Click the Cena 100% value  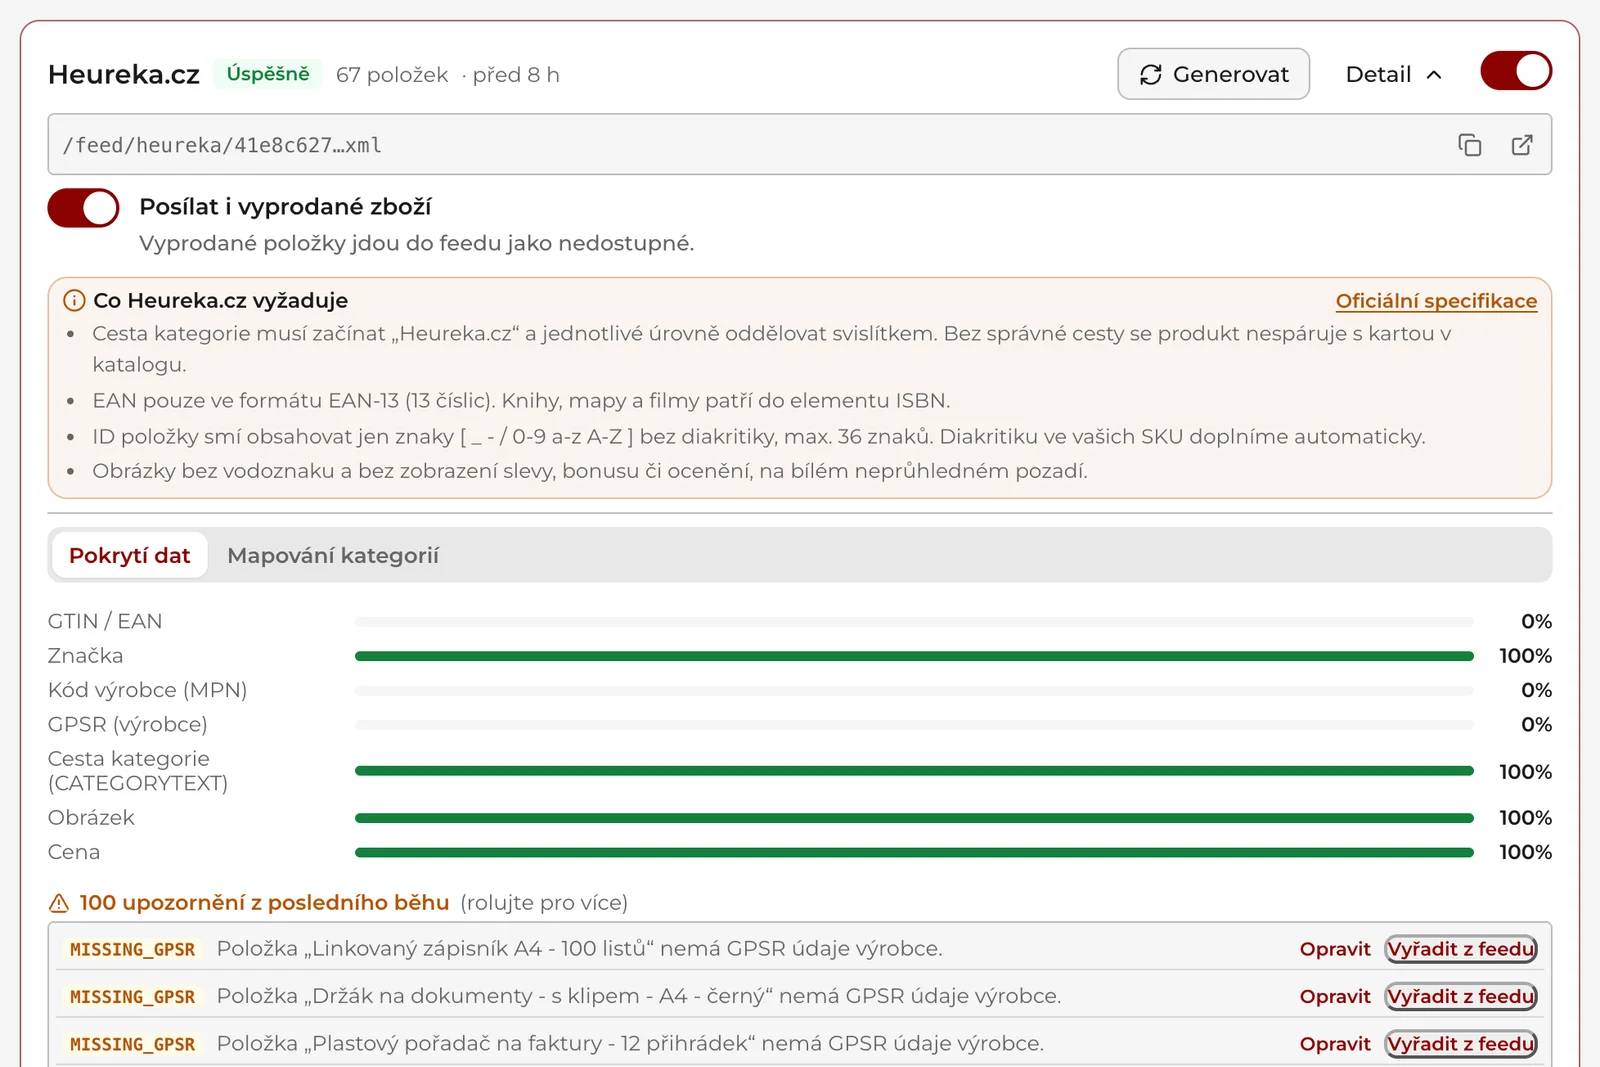[x=1525, y=852]
